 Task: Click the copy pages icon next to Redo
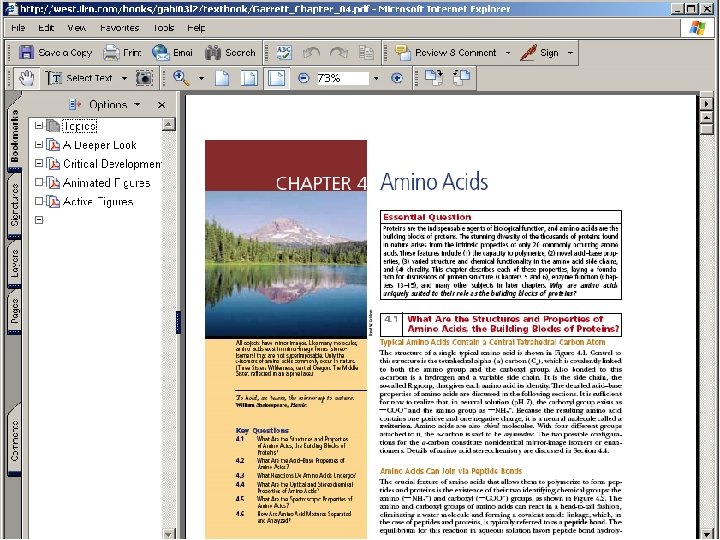(366, 53)
